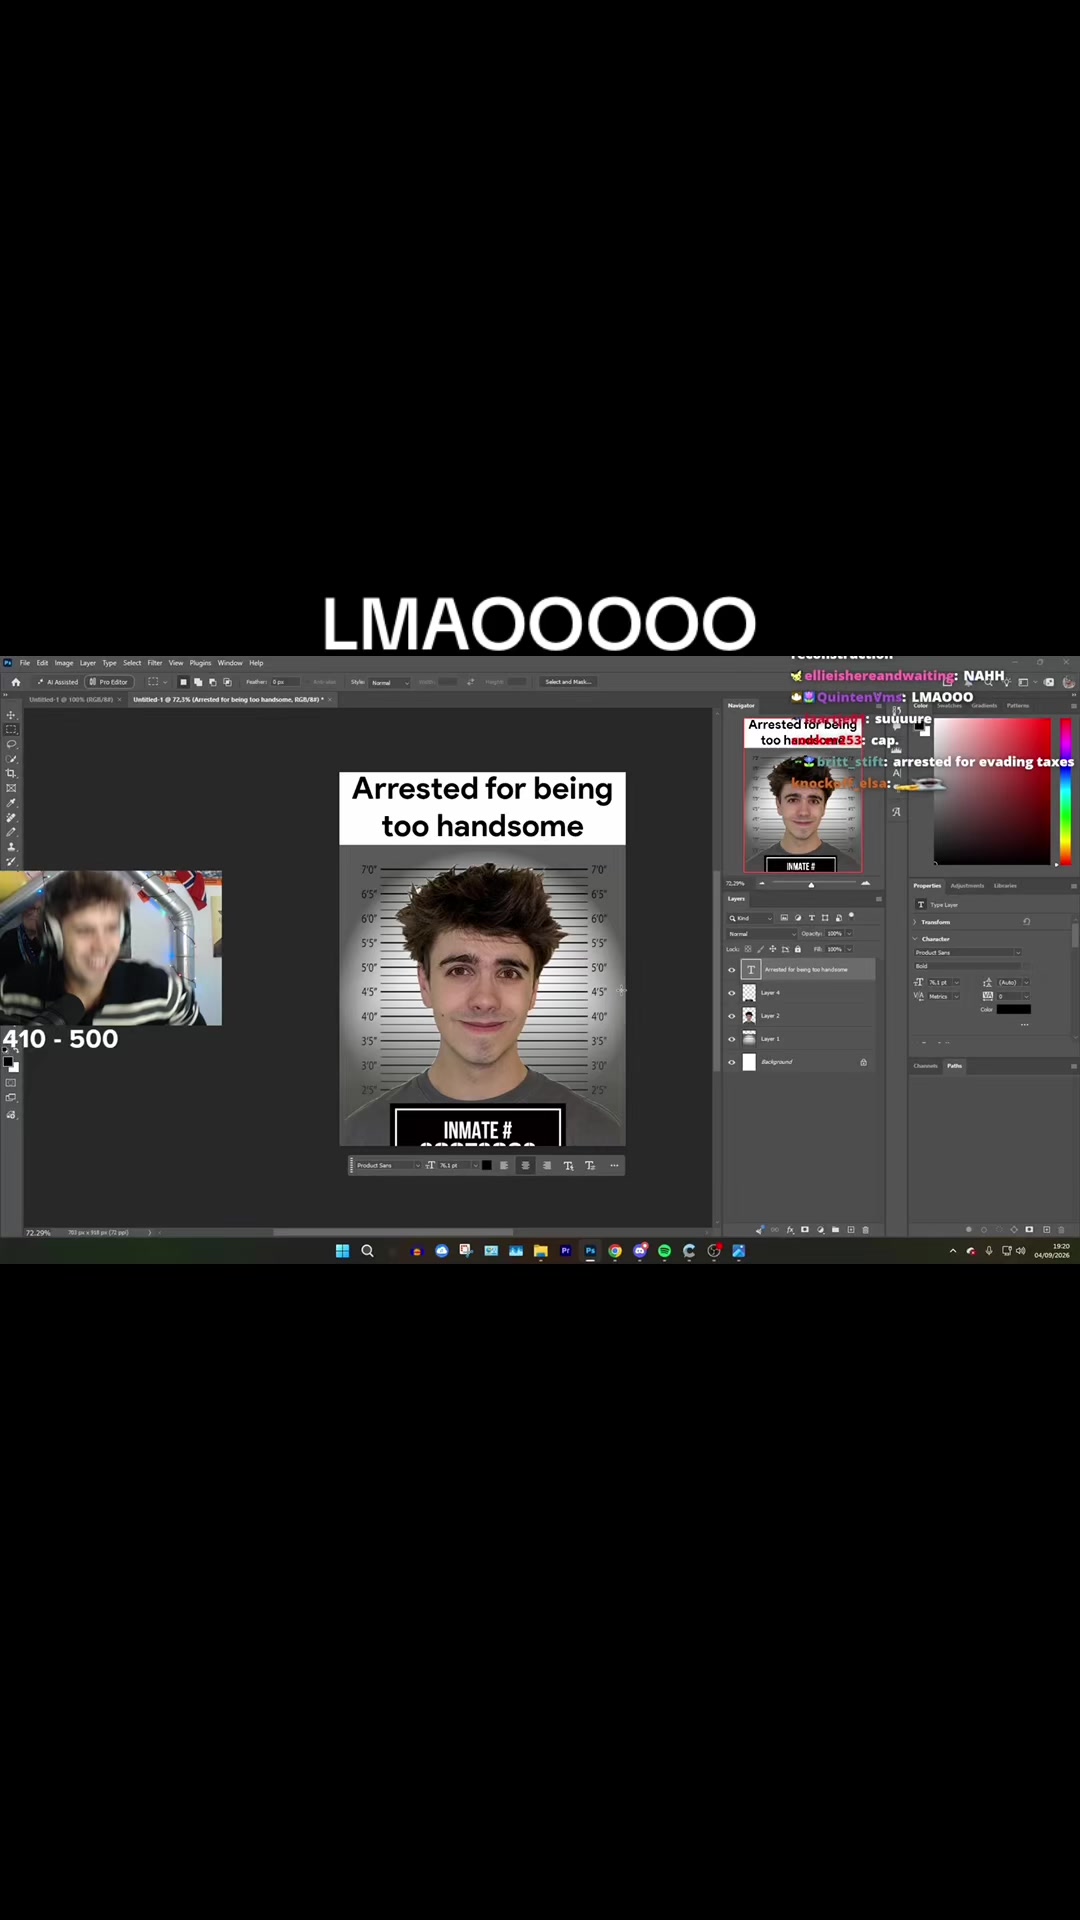Expand the Transform section
The image size is (1080, 1920).
915,922
